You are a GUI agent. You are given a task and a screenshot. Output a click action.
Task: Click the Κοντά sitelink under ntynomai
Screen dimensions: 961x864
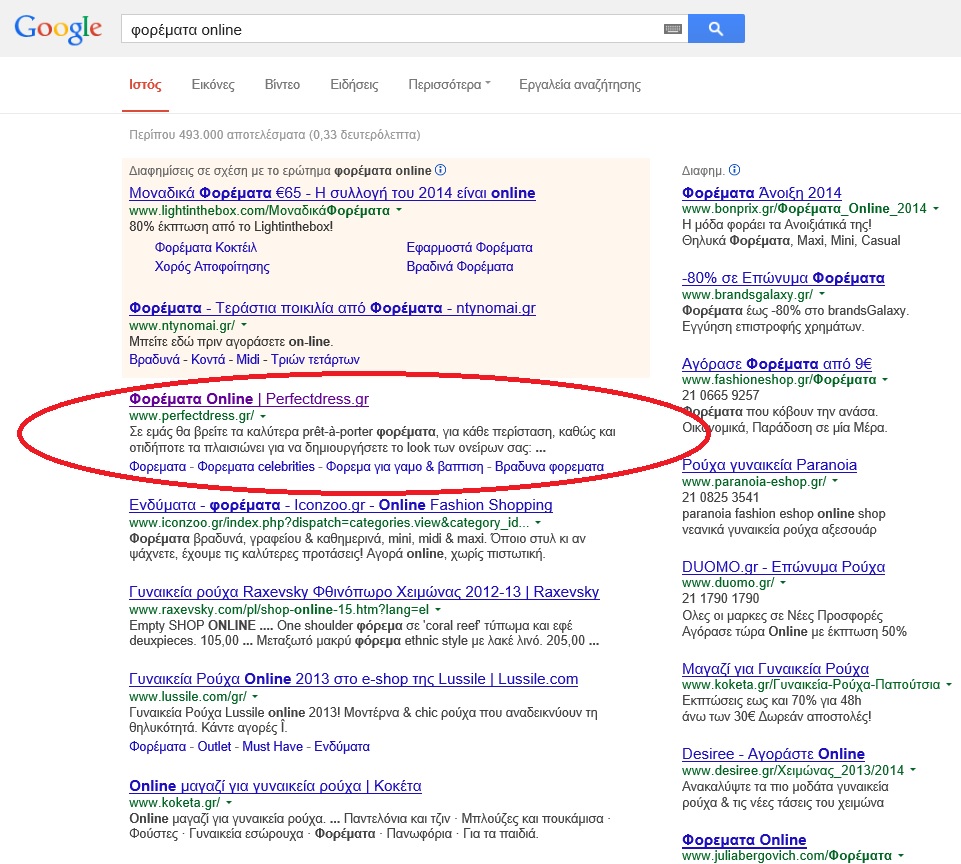tap(208, 360)
